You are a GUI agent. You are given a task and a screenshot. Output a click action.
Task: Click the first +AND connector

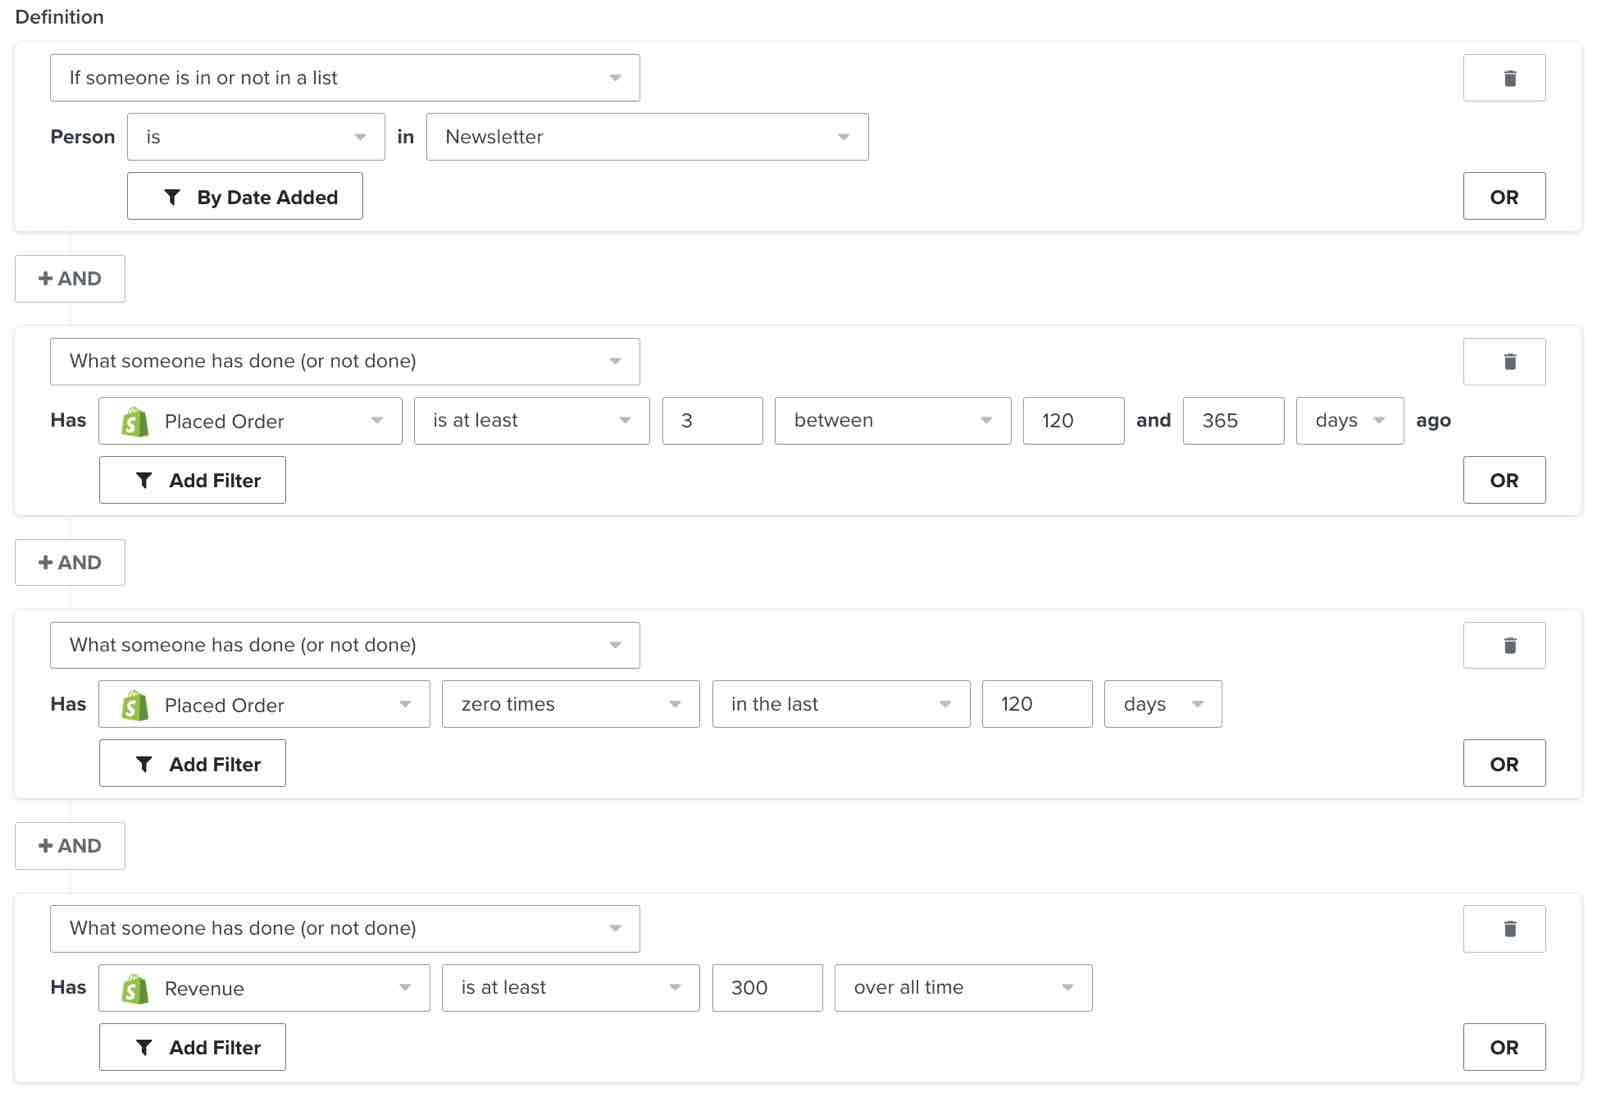(x=70, y=278)
